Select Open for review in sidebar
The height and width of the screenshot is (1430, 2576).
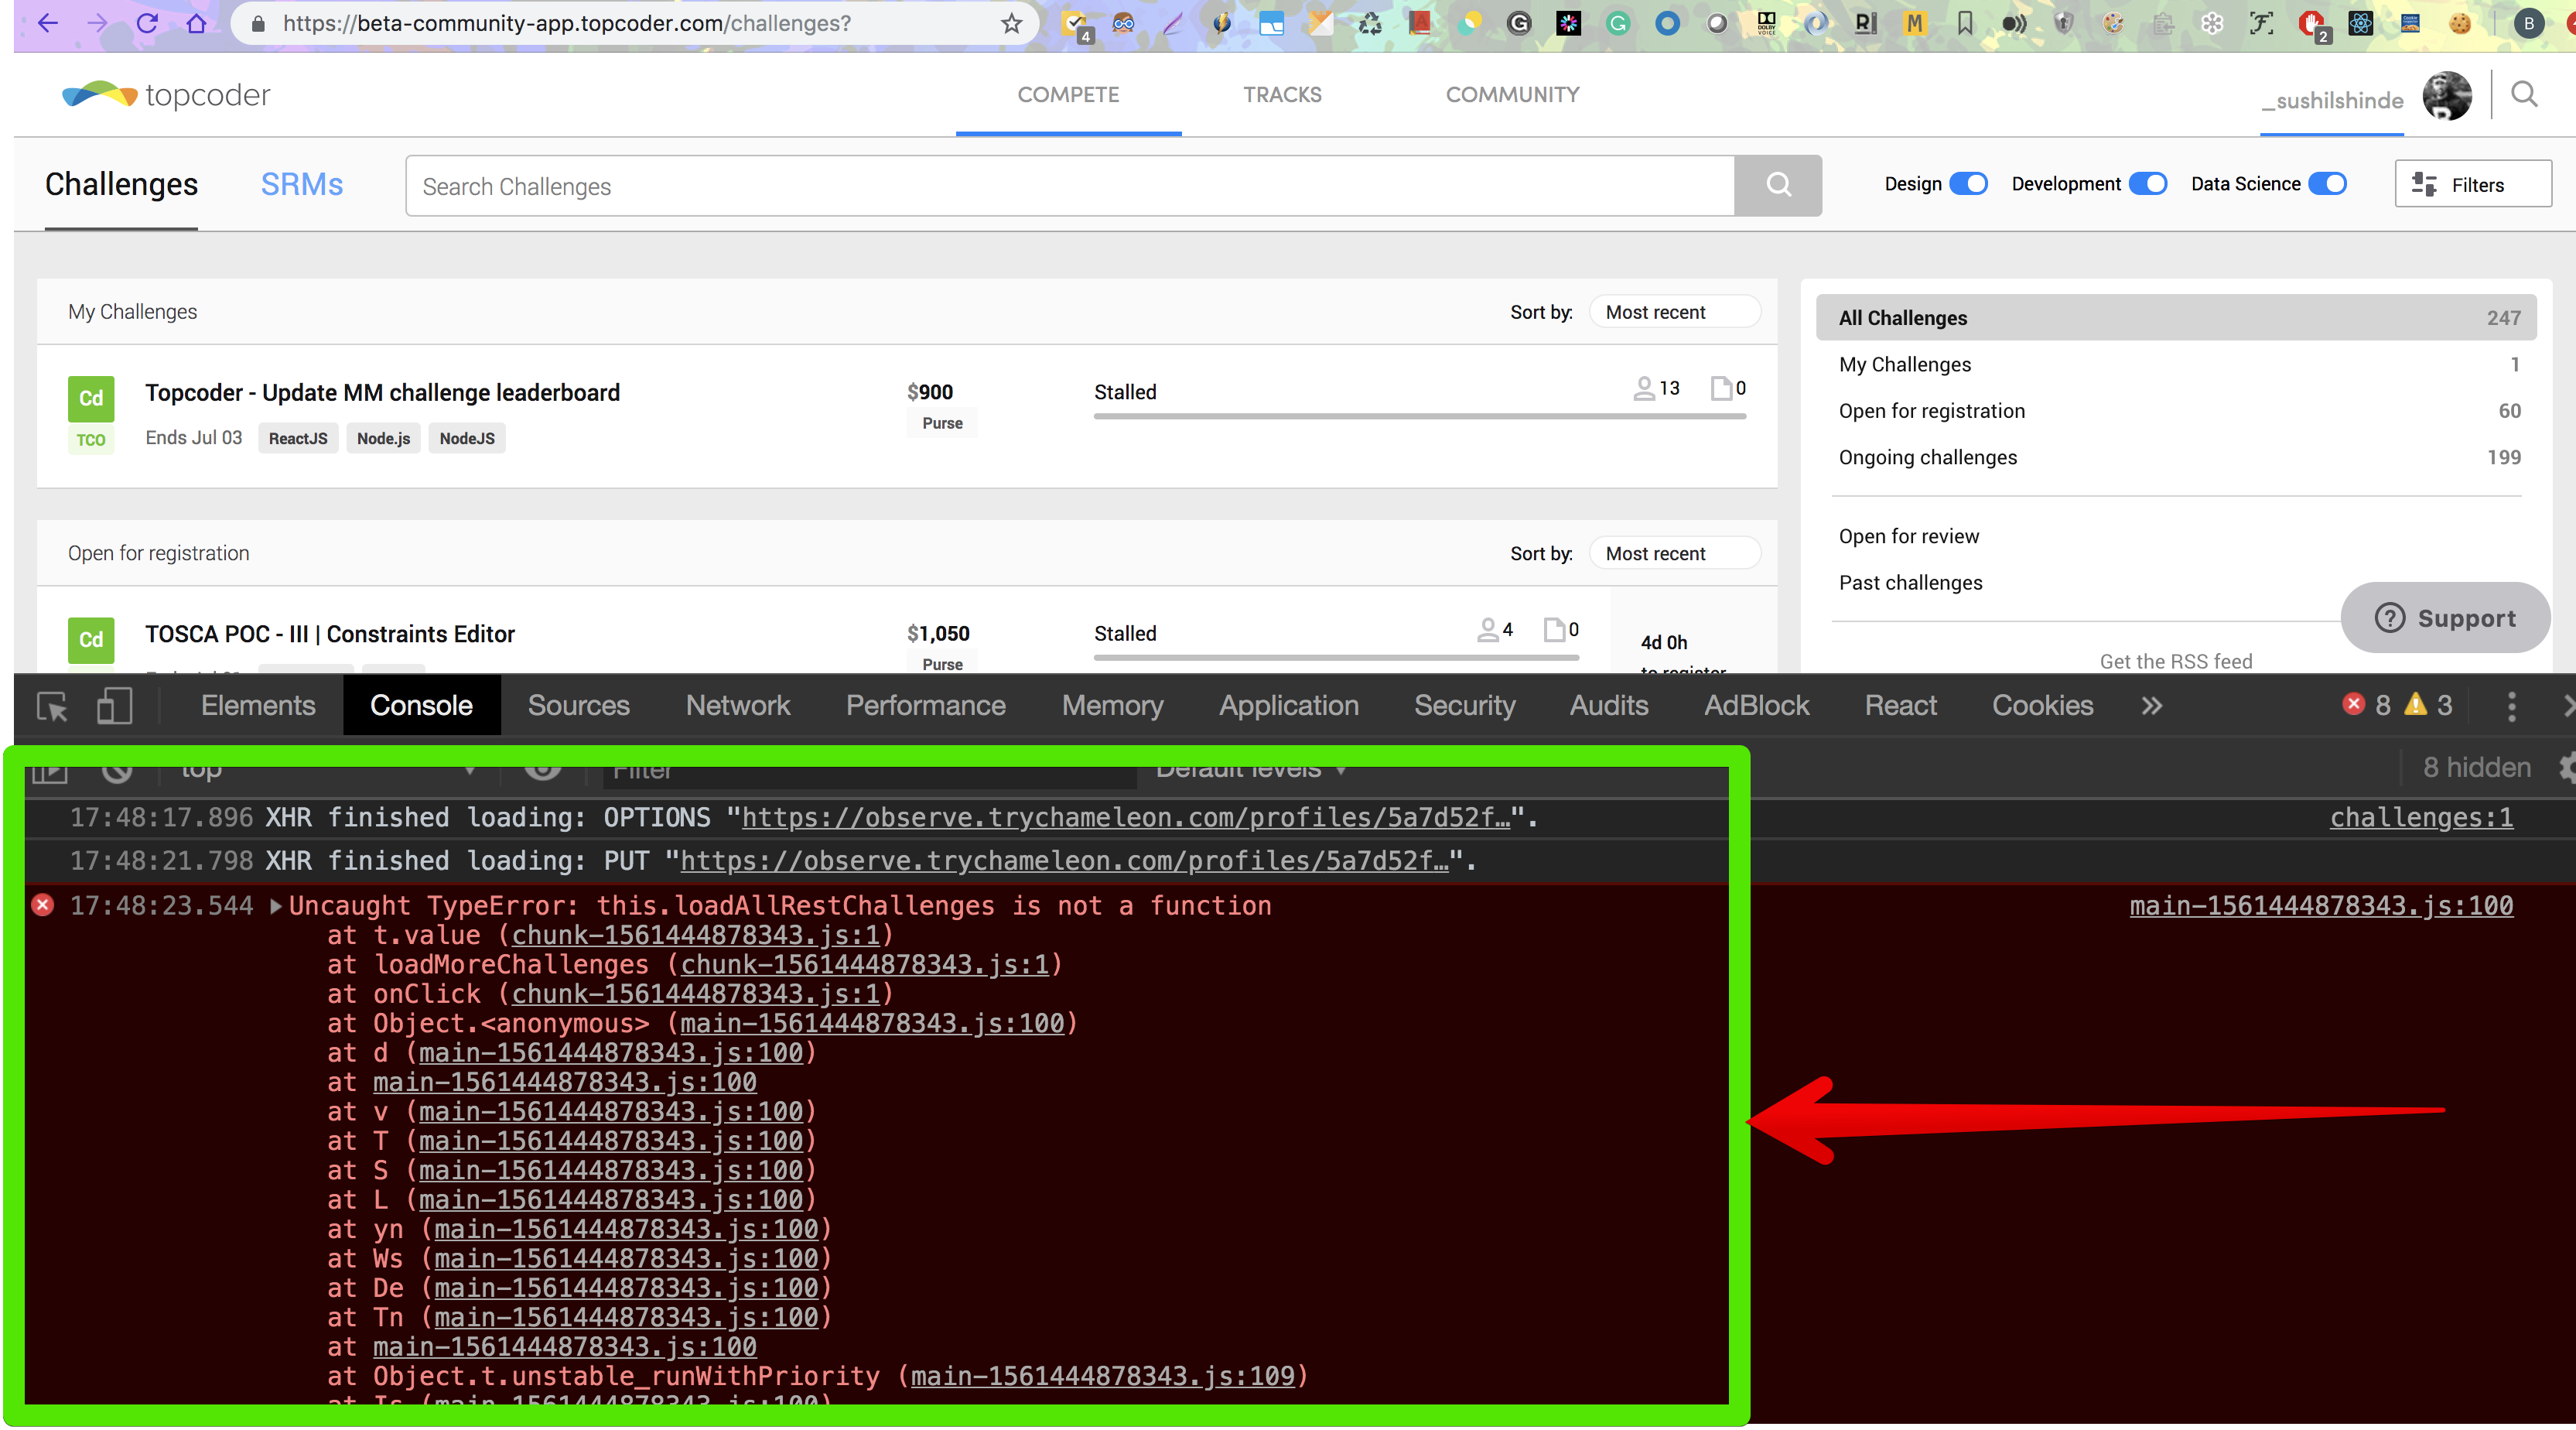1908,536
